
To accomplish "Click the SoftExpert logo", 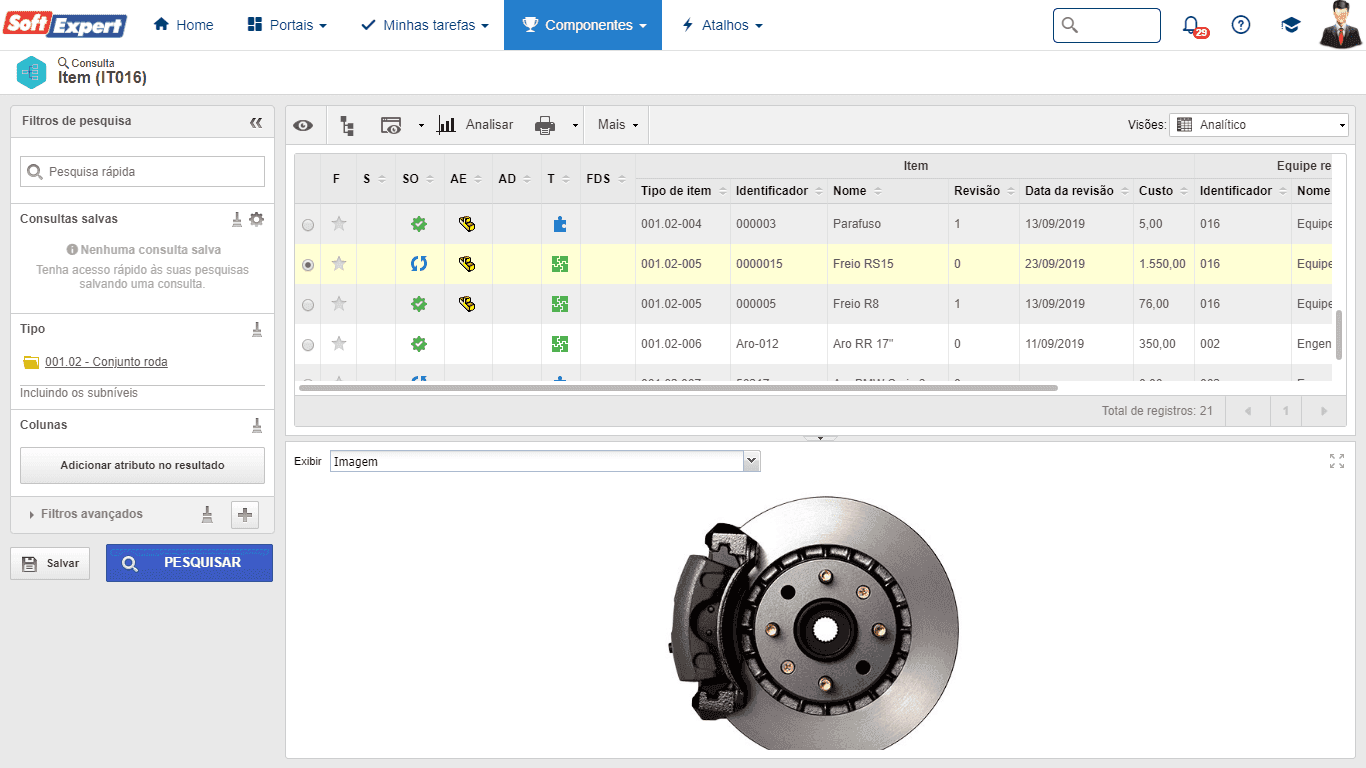I will pyautogui.click(x=65, y=25).
